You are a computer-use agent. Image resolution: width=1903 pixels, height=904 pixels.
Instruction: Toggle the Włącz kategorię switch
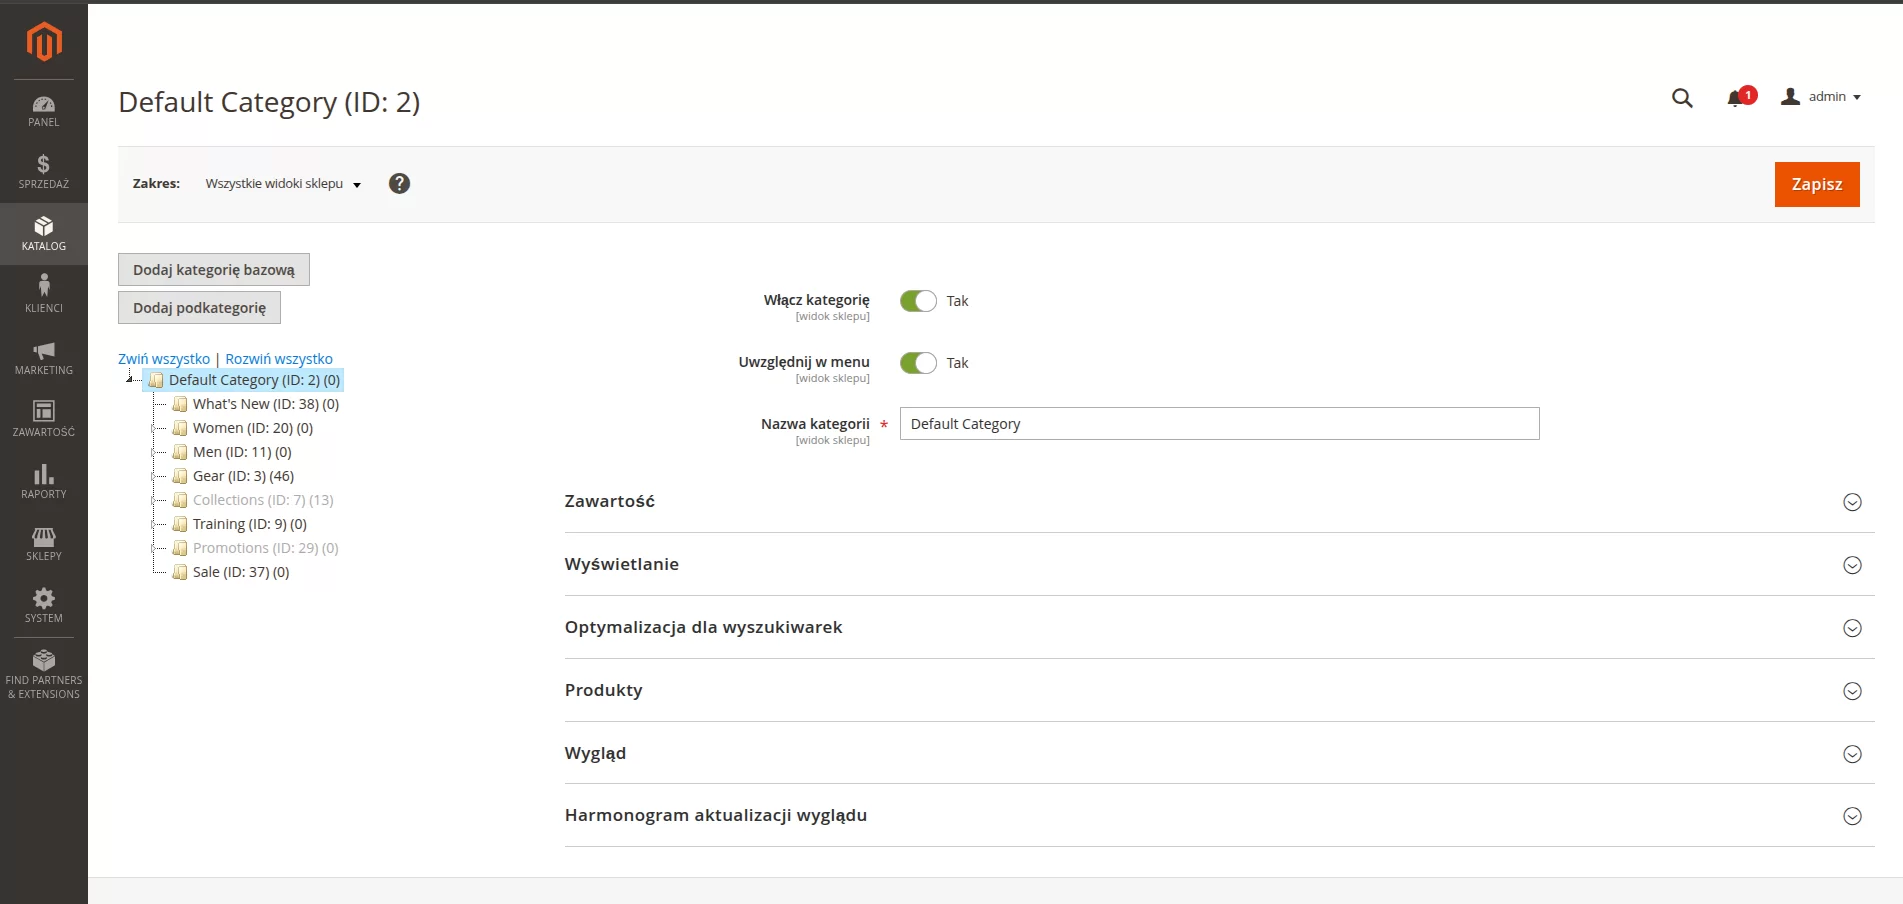coord(918,301)
